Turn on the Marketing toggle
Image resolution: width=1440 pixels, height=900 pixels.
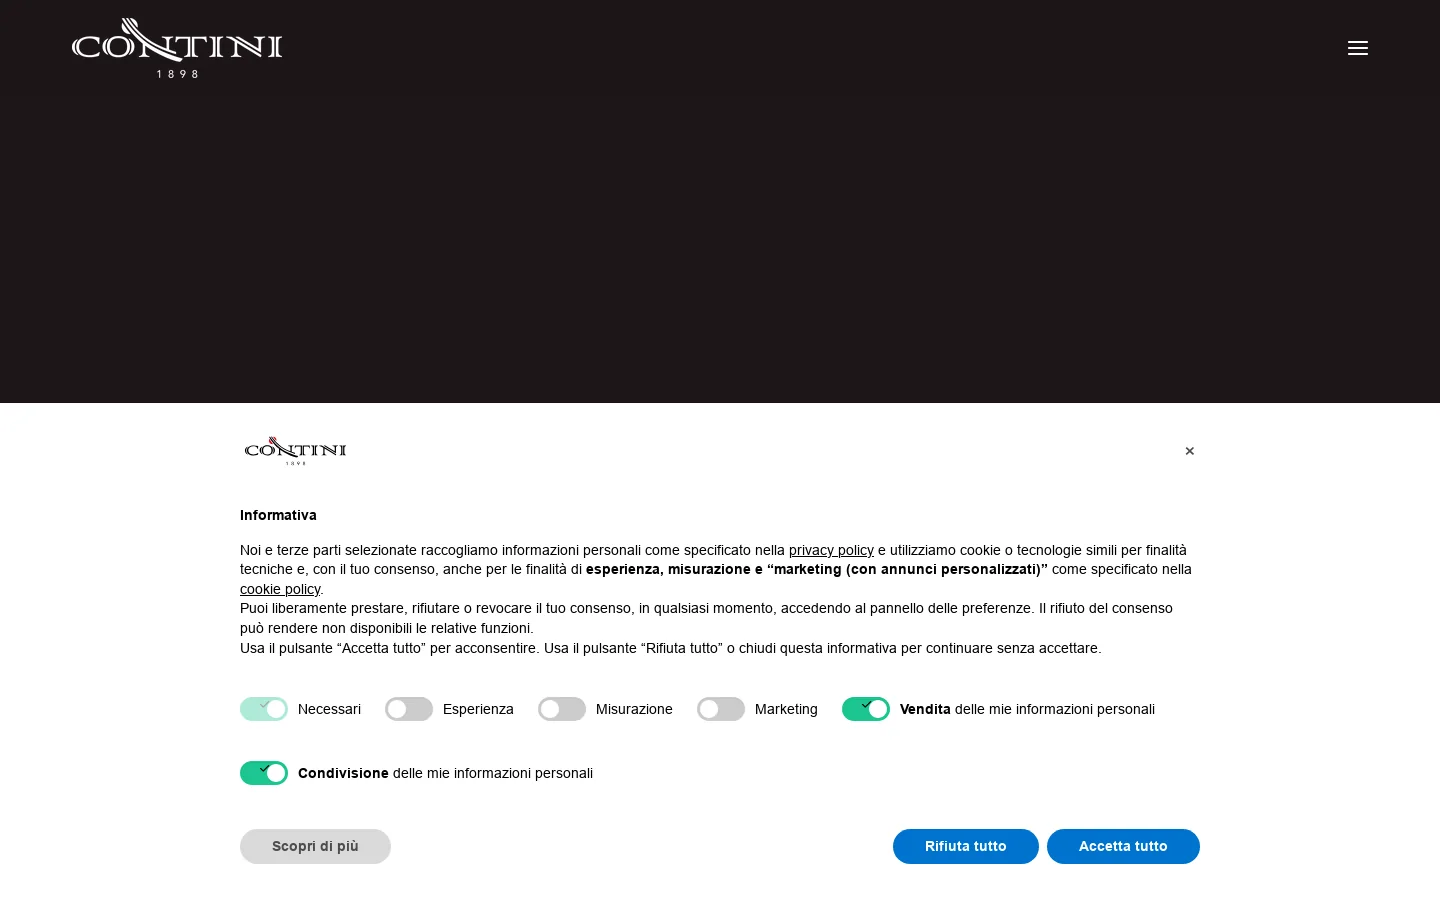tap(721, 709)
